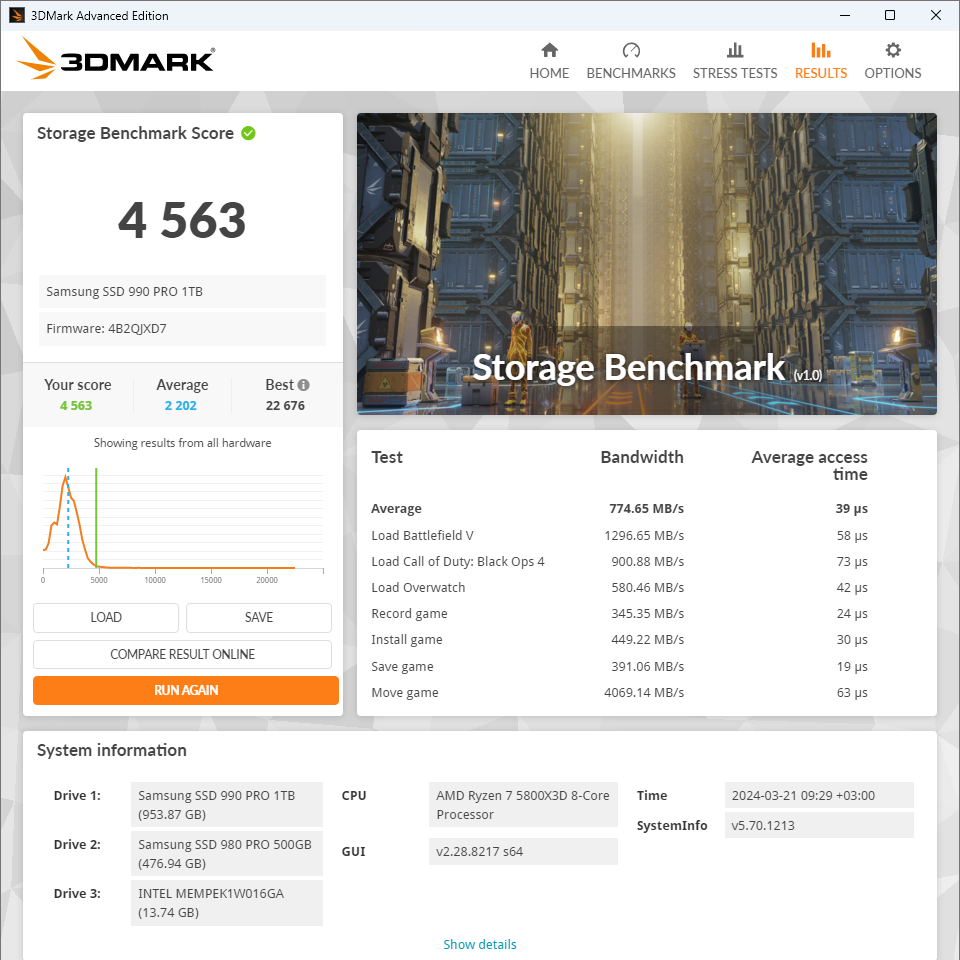Click the Average access time header
The image size is (960, 960).
[x=809, y=465]
